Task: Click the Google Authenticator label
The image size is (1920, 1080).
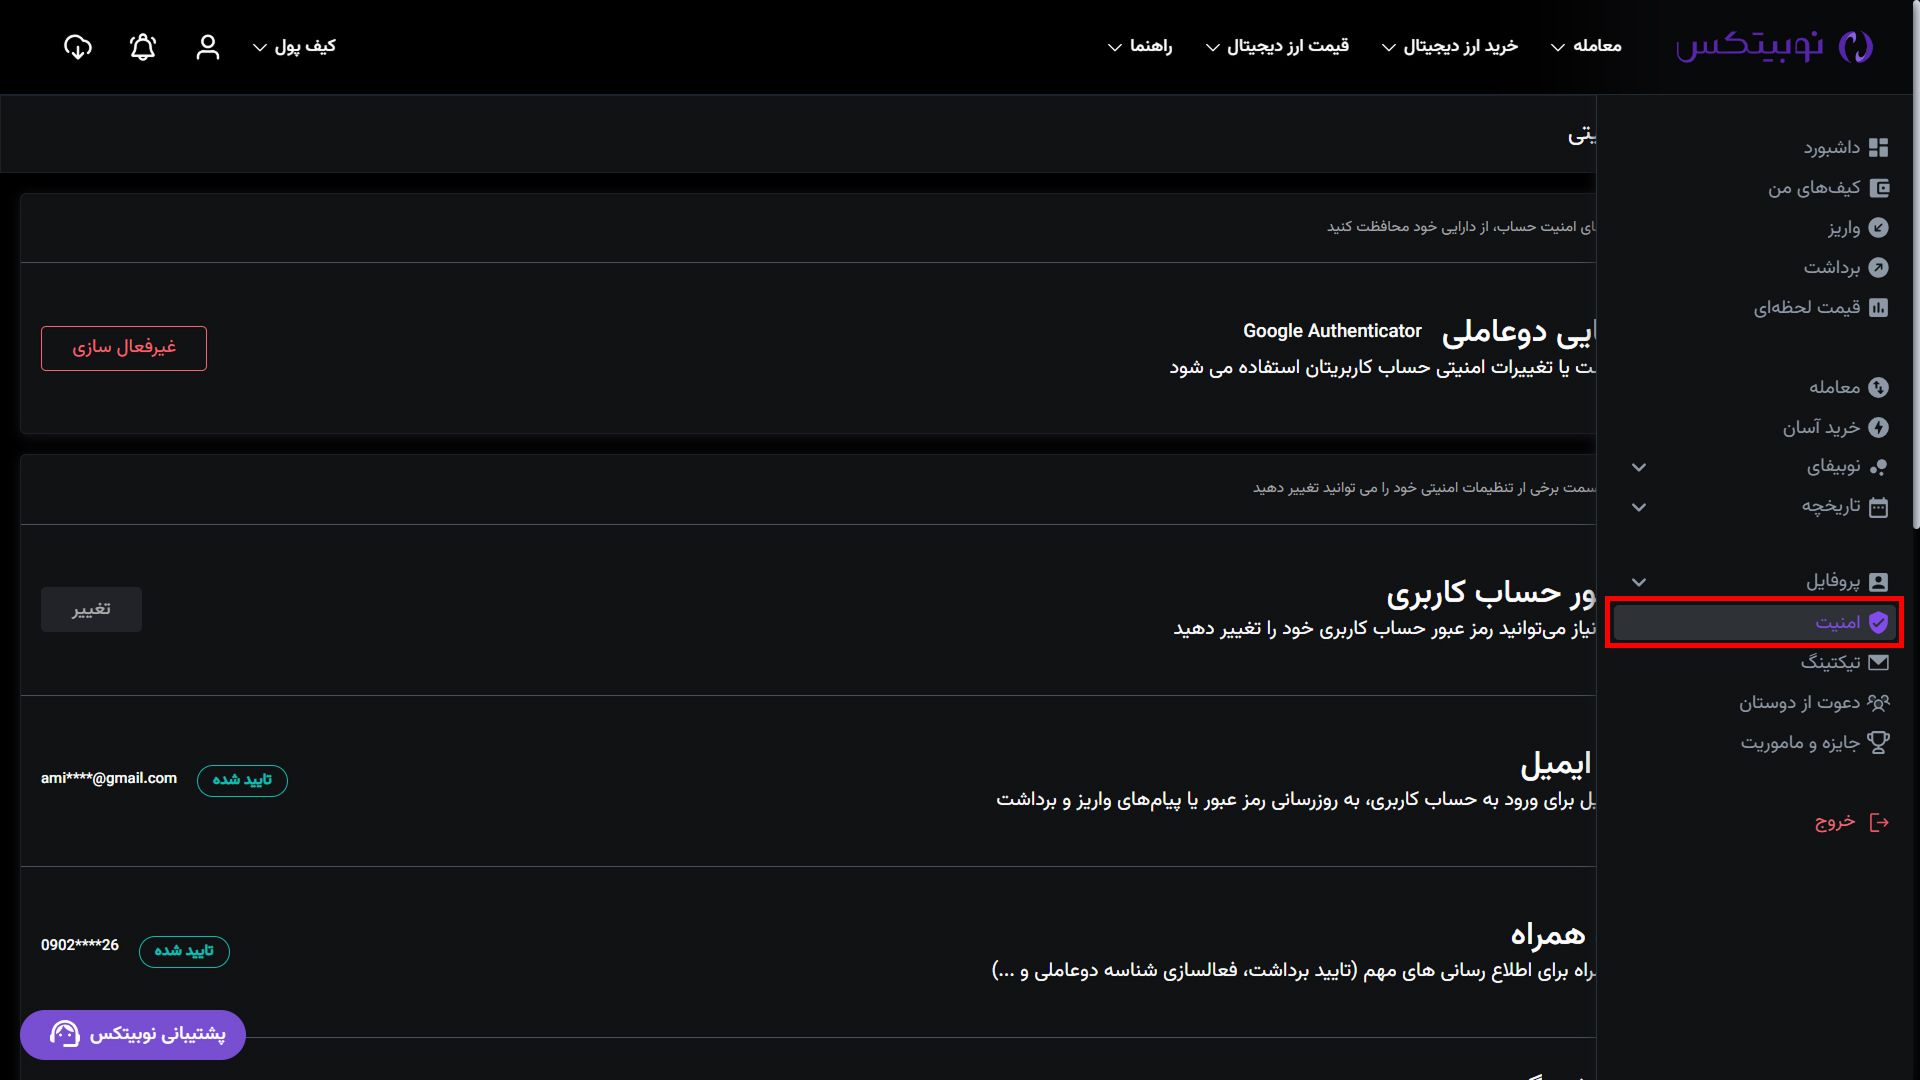Action: point(1332,331)
